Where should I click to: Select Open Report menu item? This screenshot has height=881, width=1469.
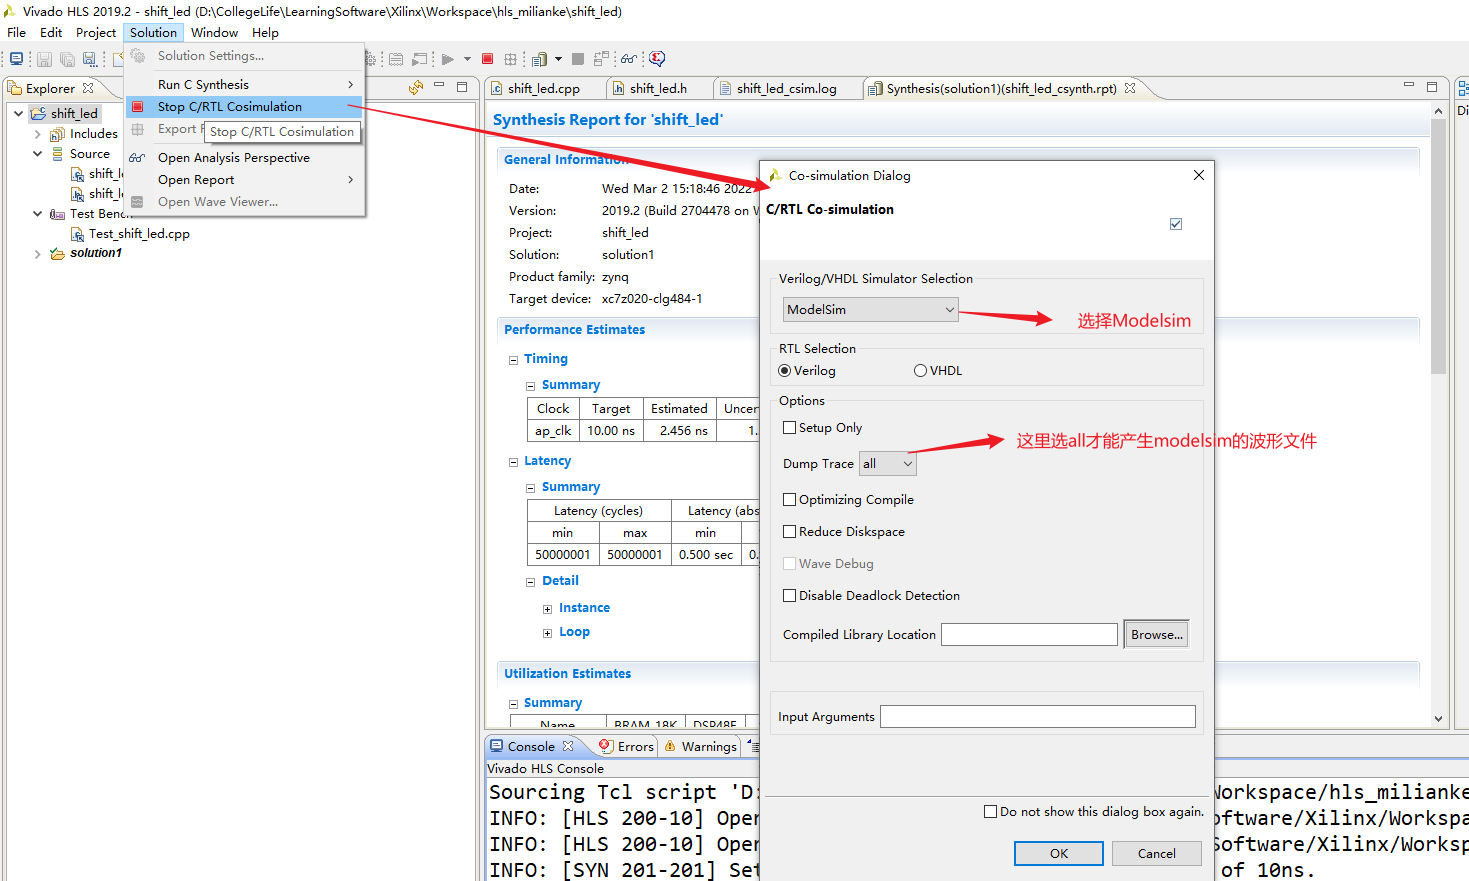[245, 179]
